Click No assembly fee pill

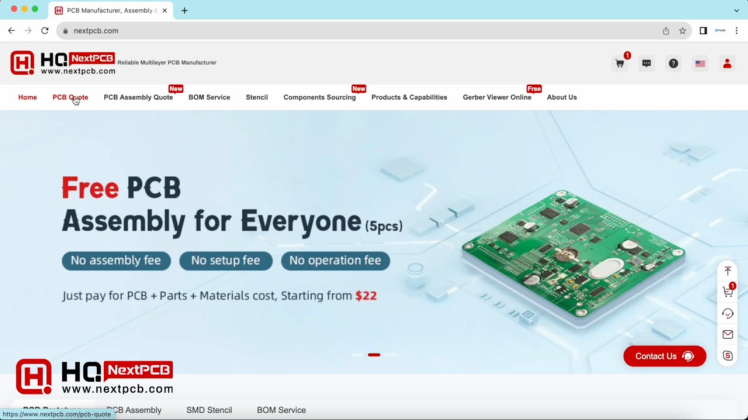point(116,261)
